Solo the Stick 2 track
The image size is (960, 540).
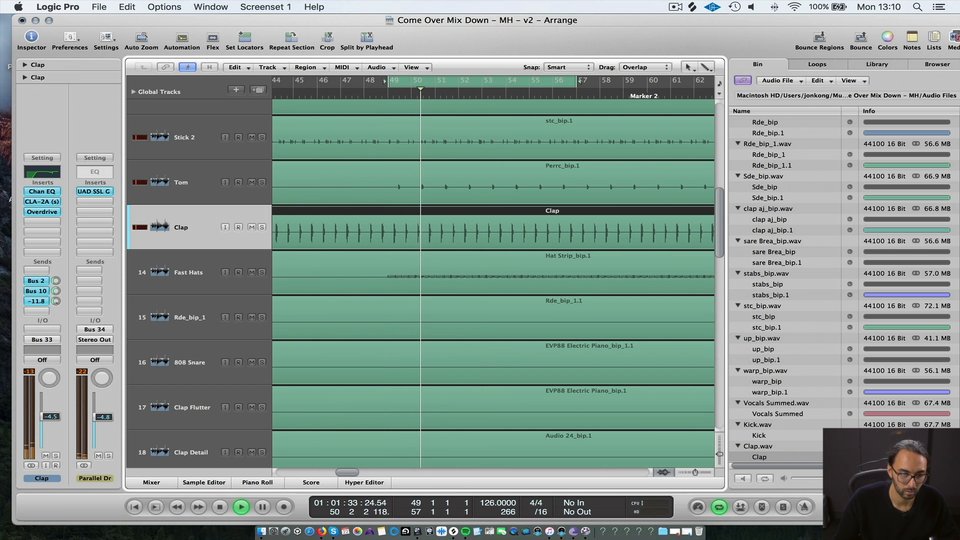[262, 137]
